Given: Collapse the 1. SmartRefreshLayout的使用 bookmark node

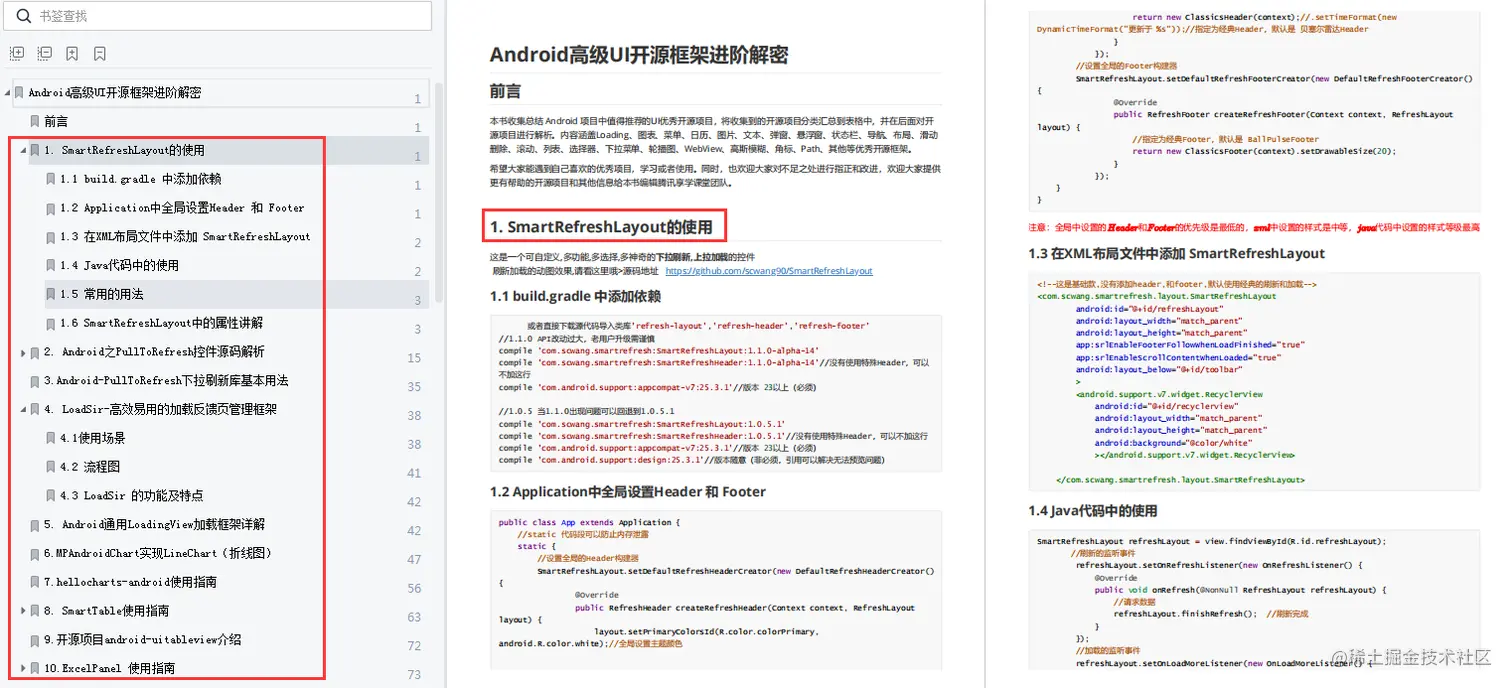Looking at the screenshot, I should pos(23,151).
